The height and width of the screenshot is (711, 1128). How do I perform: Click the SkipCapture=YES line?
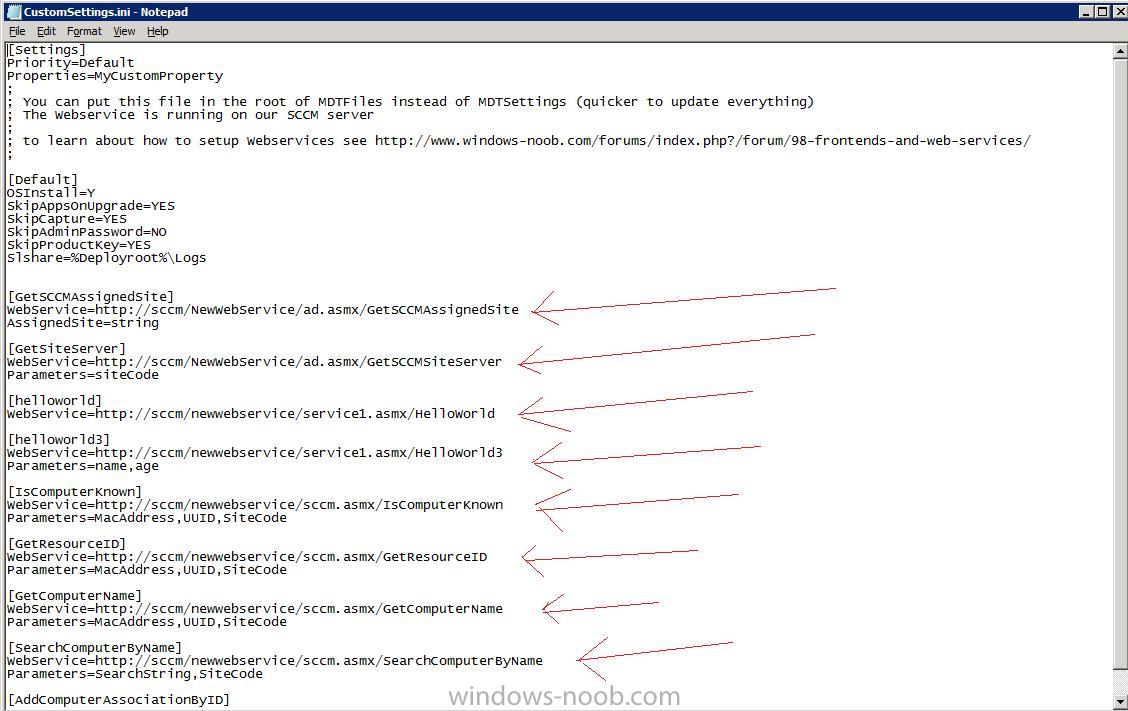(67, 219)
